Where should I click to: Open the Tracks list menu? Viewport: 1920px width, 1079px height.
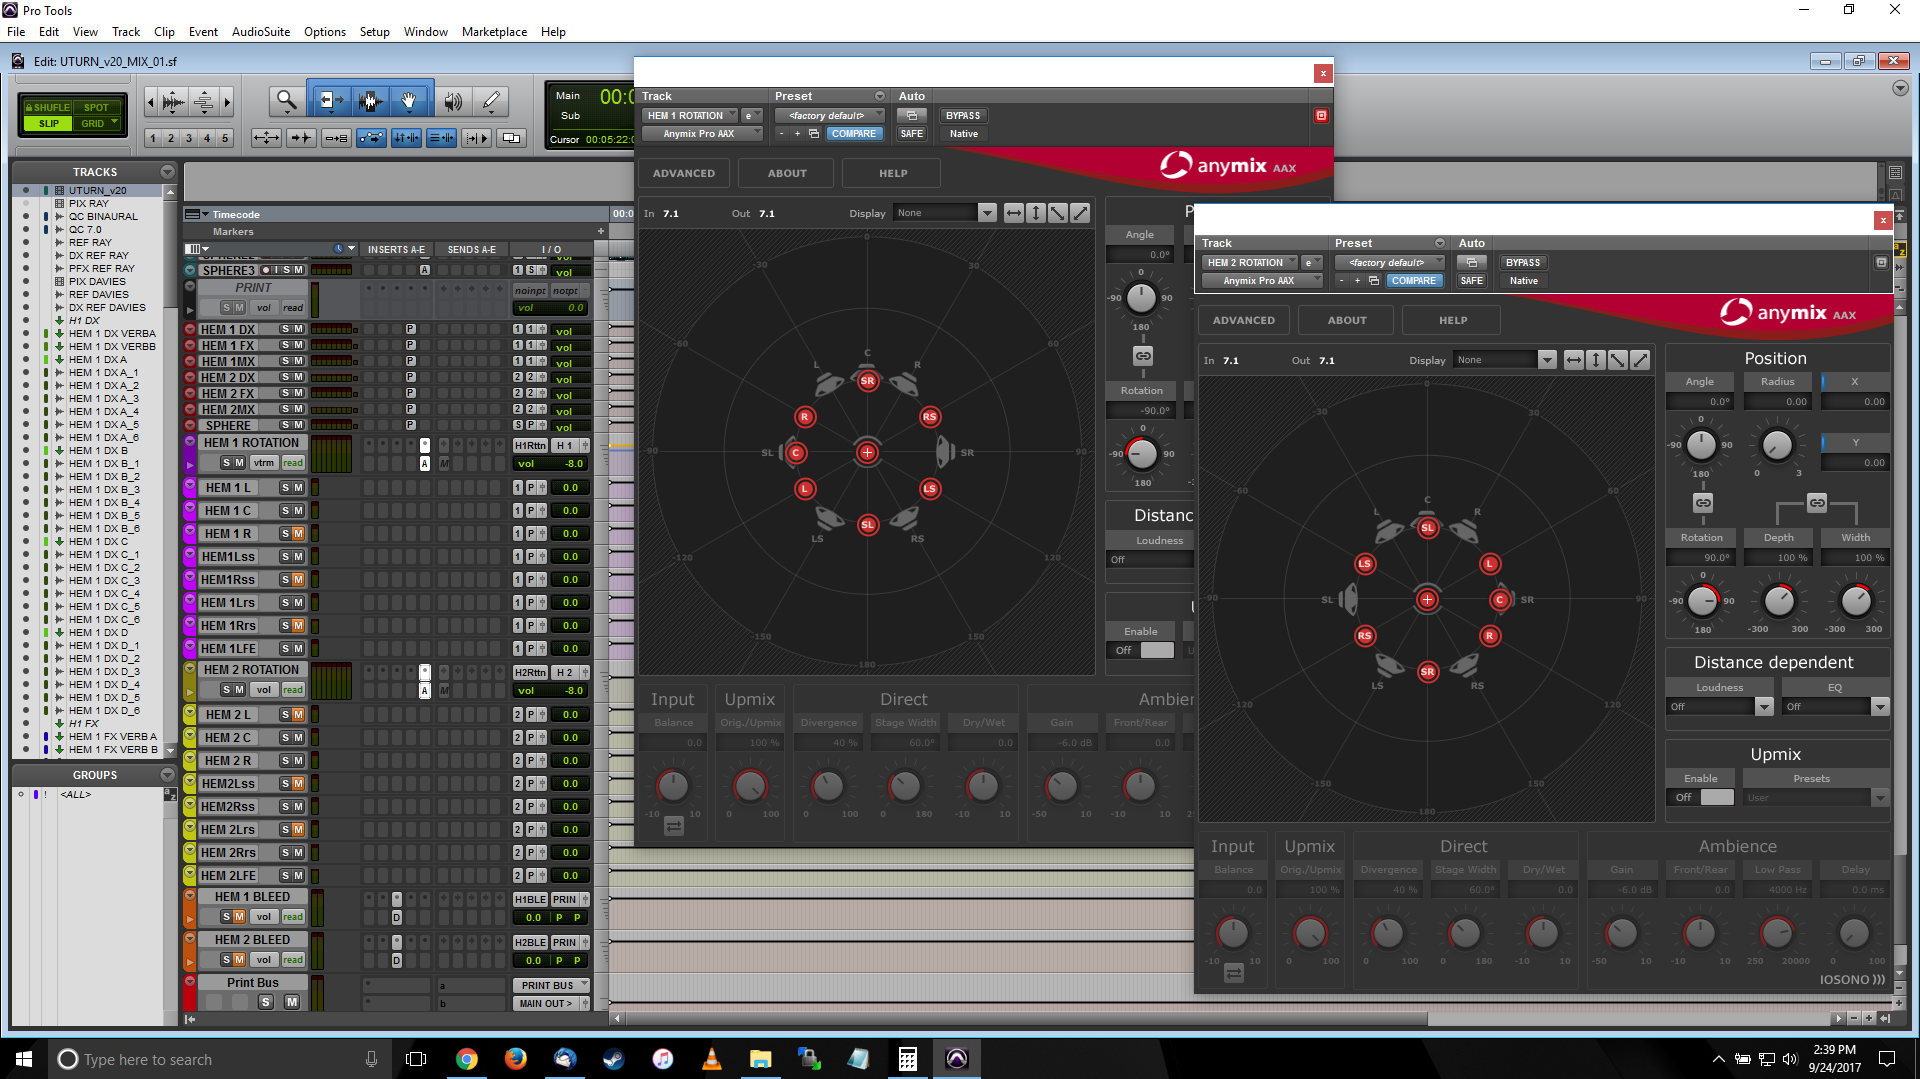point(167,172)
